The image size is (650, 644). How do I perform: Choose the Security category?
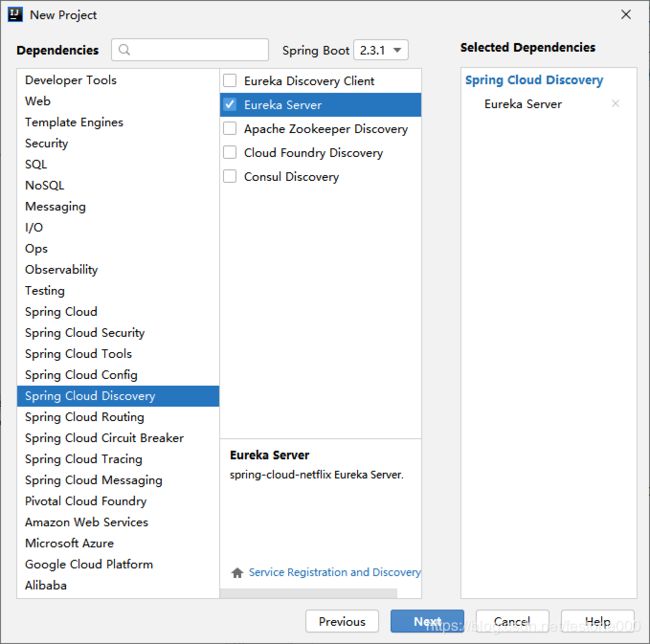pos(118,143)
